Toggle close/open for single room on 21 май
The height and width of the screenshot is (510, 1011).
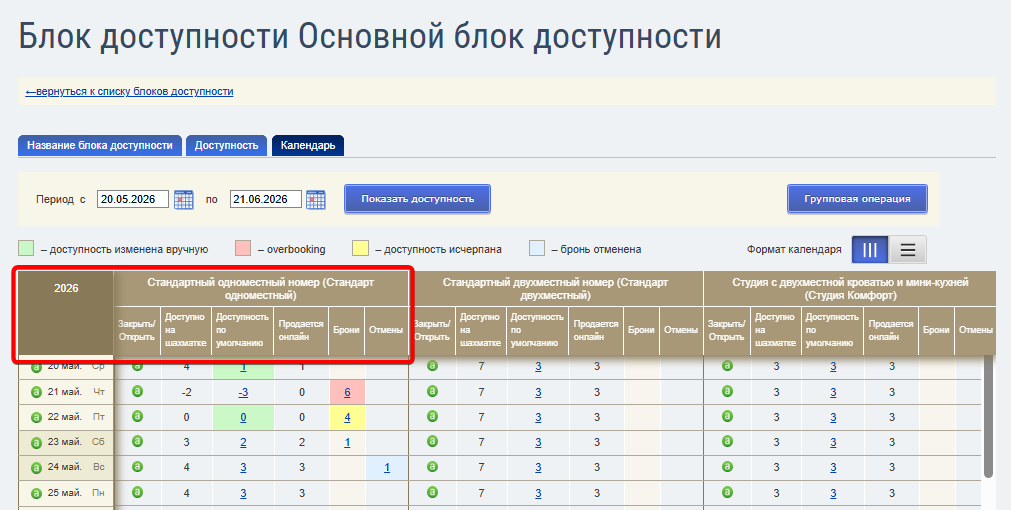click(x=137, y=391)
